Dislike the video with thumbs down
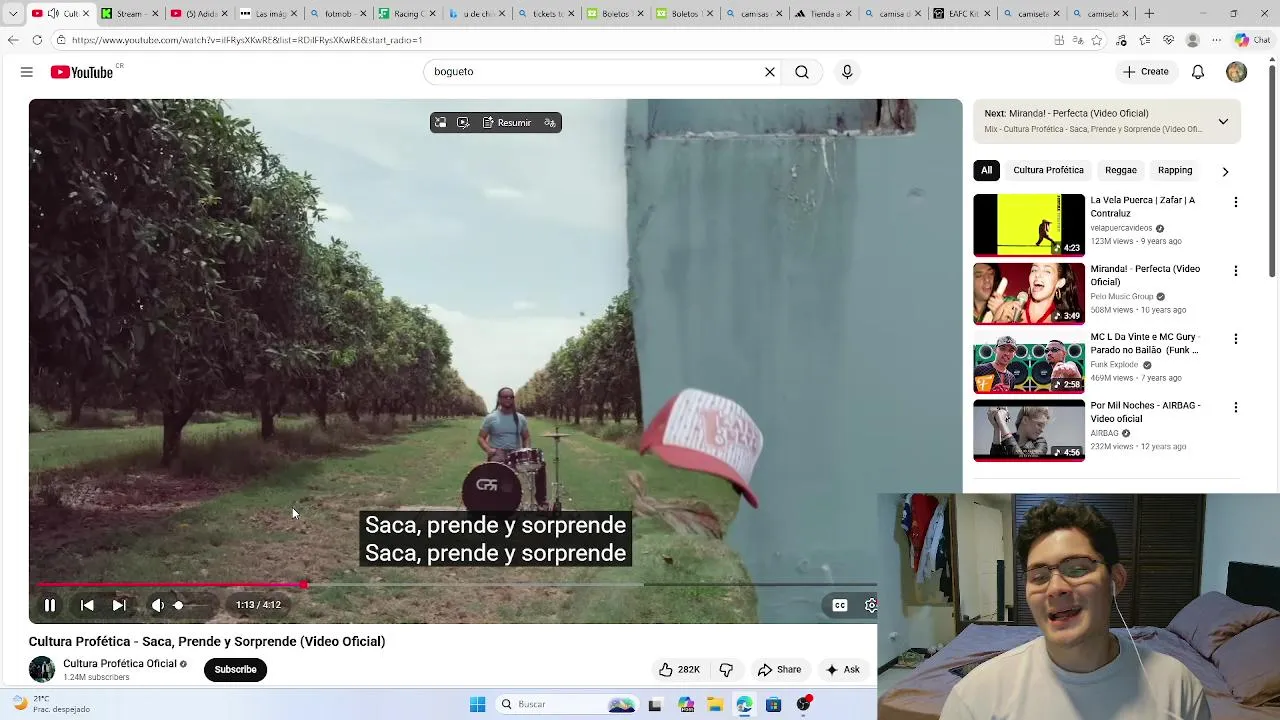The height and width of the screenshot is (720, 1280). click(727, 670)
